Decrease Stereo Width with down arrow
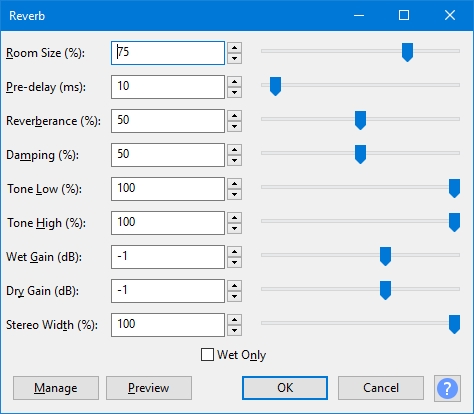The height and width of the screenshot is (414, 474). click(x=235, y=331)
